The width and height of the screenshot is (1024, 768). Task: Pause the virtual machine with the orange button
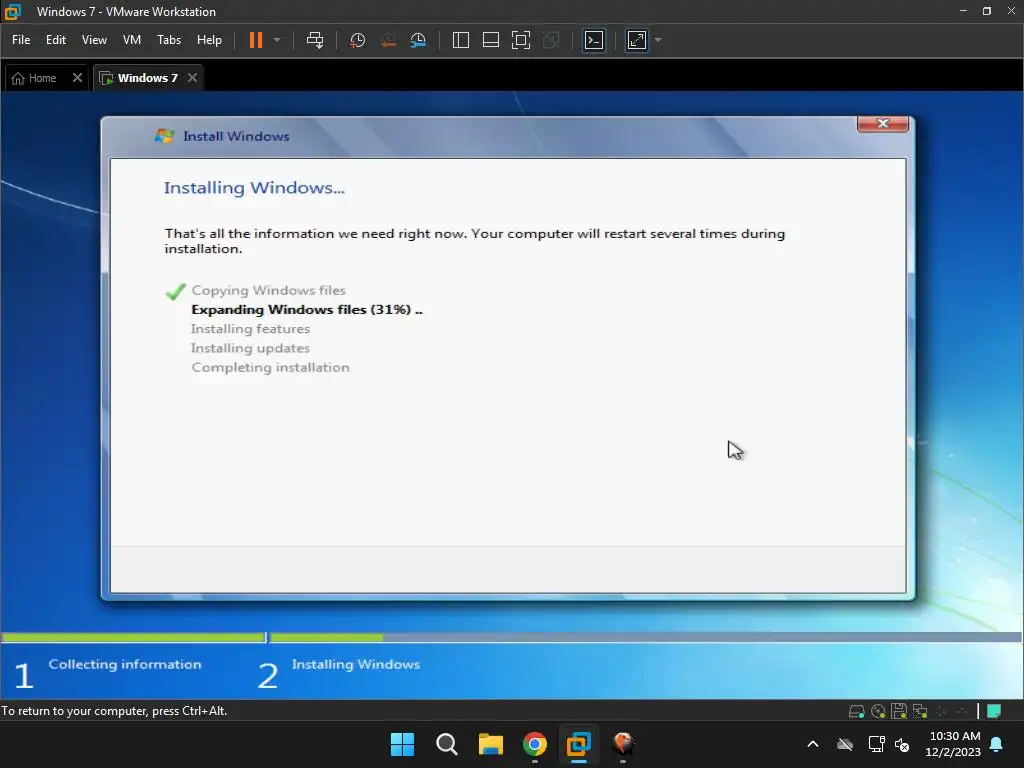(256, 40)
